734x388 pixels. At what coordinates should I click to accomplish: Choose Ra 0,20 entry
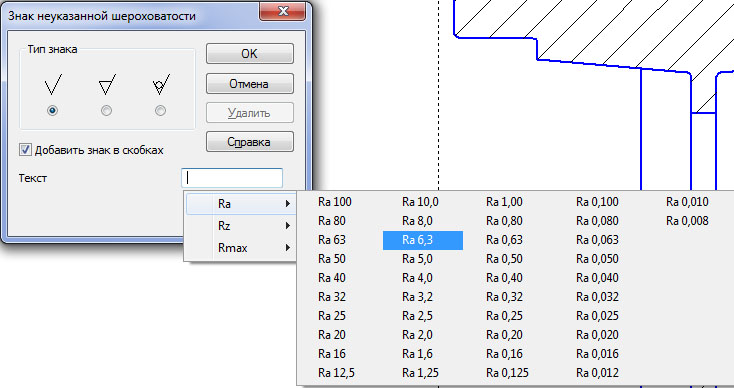coord(505,335)
